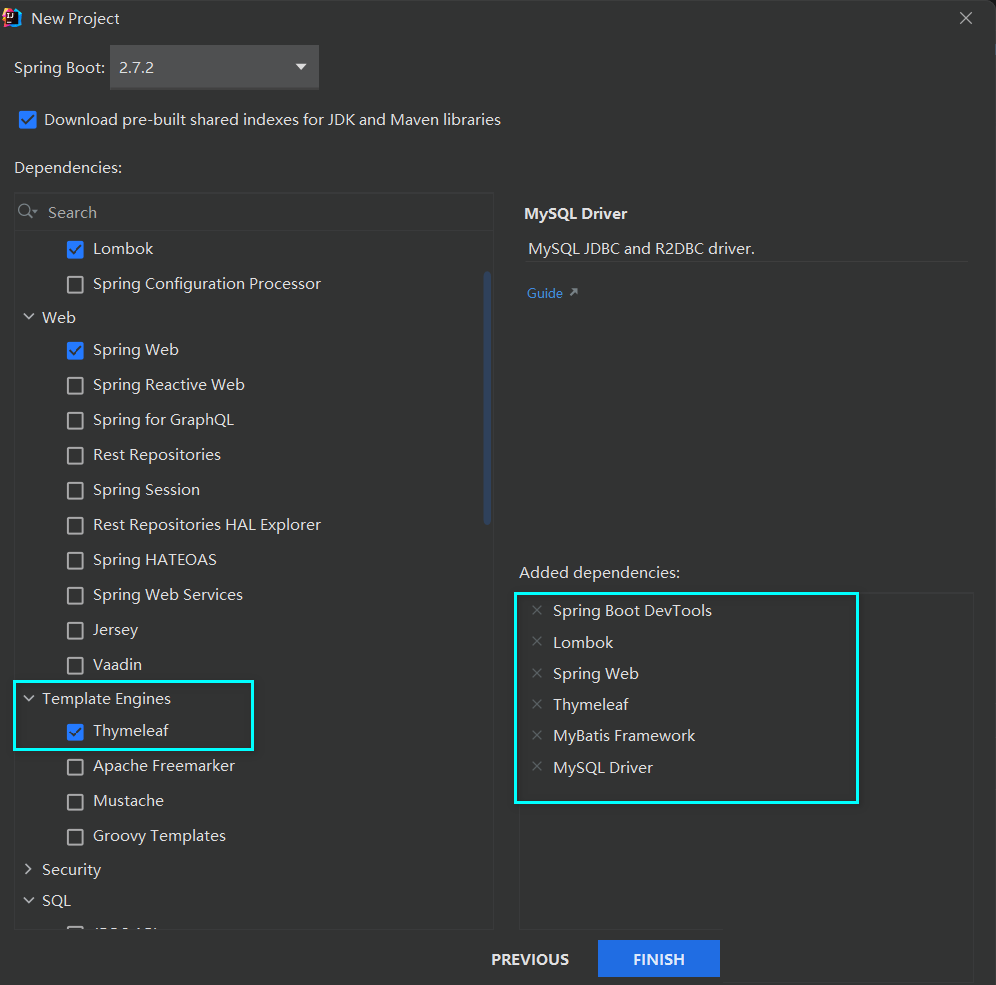Screen dimensions: 996x985
Task: Remove Spring Web from added dependencies
Action: pyautogui.click(x=537, y=673)
